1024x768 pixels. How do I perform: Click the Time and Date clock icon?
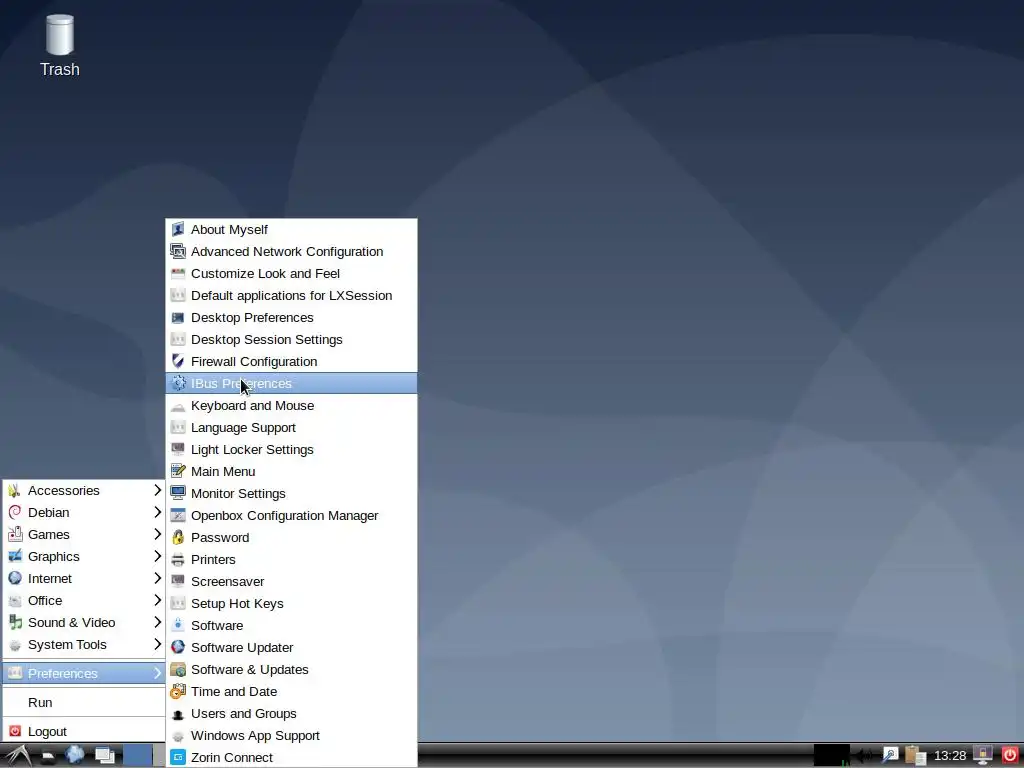pos(178,692)
